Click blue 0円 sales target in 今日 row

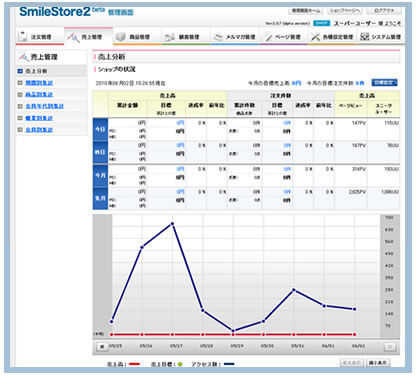tap(180, 123)
